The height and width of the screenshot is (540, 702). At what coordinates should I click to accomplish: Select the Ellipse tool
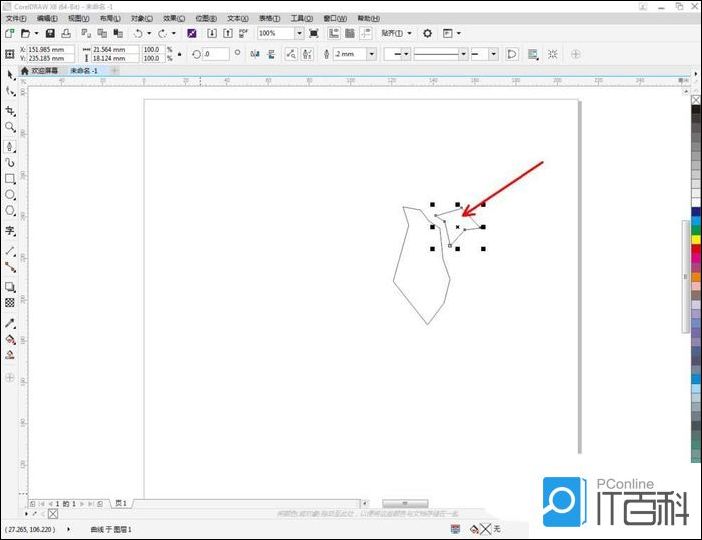pos(10,195)
